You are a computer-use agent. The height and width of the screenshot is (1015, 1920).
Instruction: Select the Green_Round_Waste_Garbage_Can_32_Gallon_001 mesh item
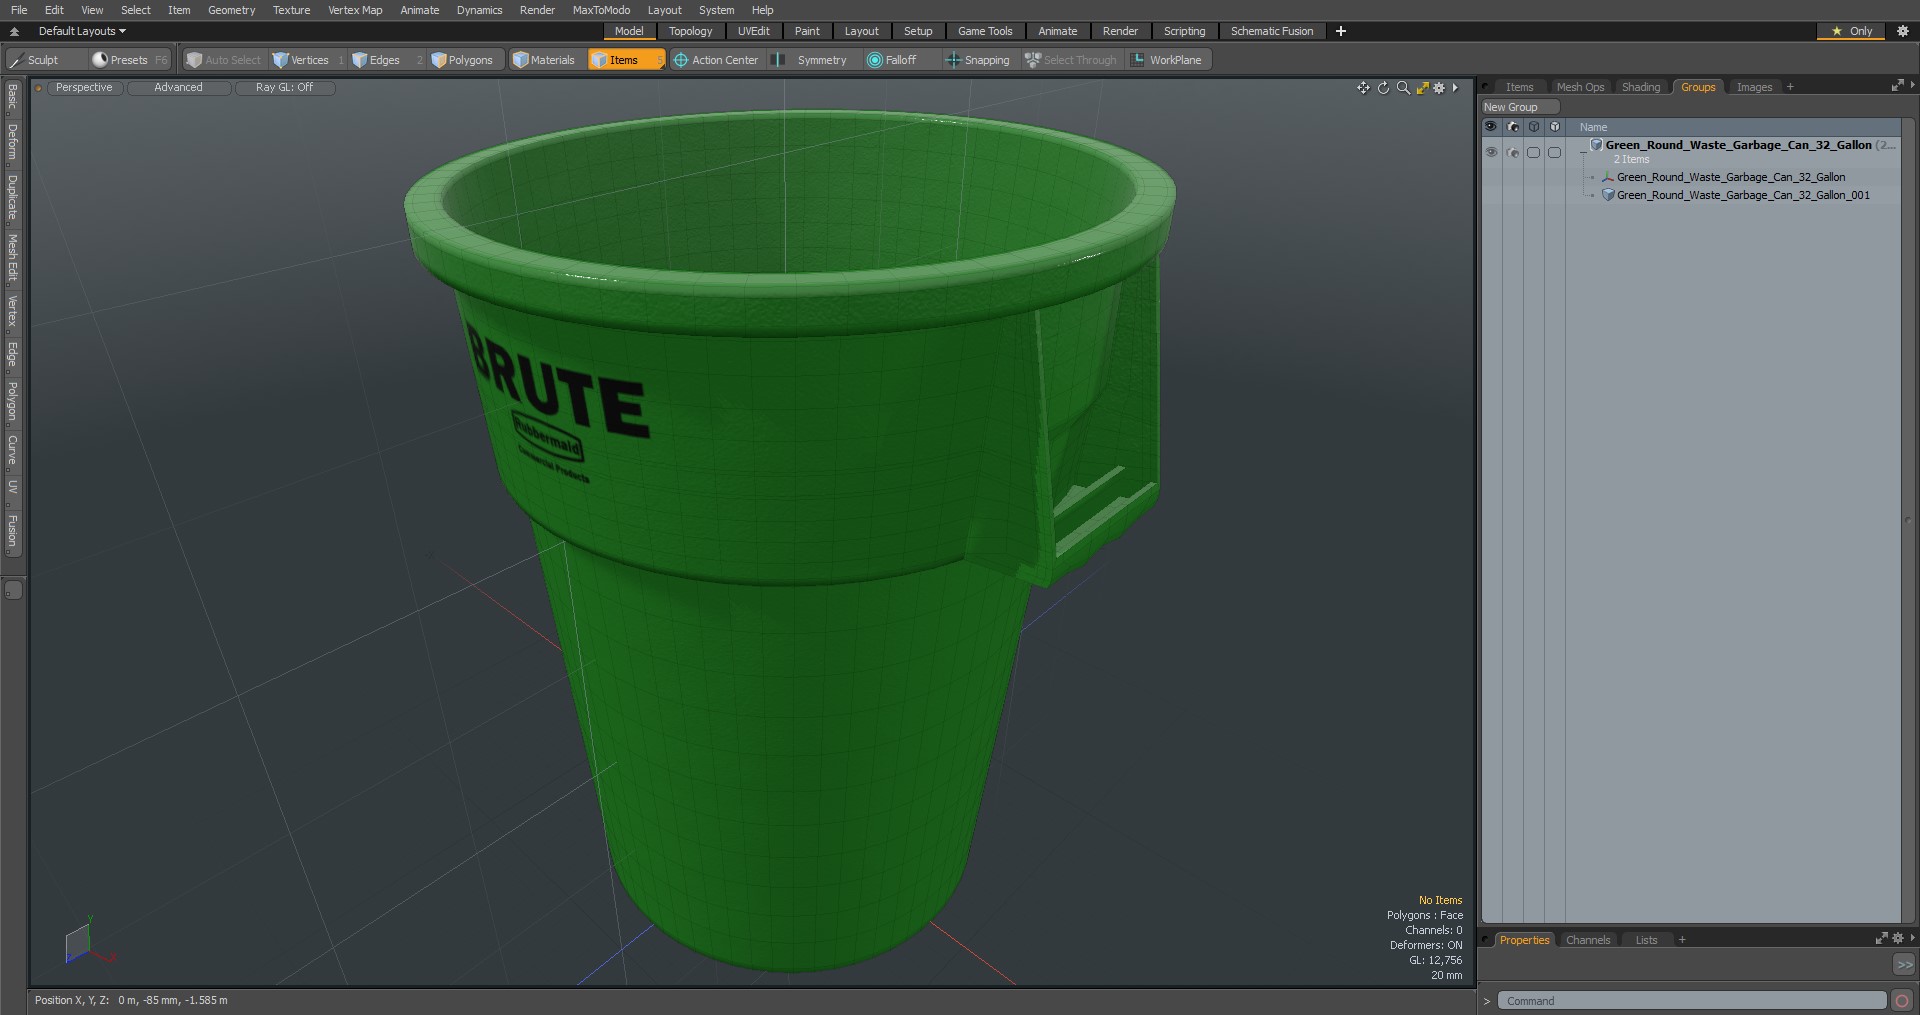pyautogui.click(x=1742, y=195)
